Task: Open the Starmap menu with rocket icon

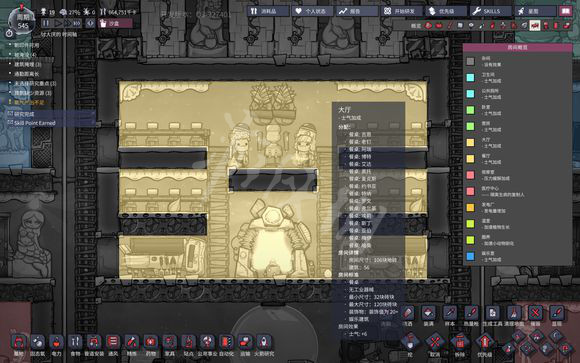Action: (x=535, y=11)
